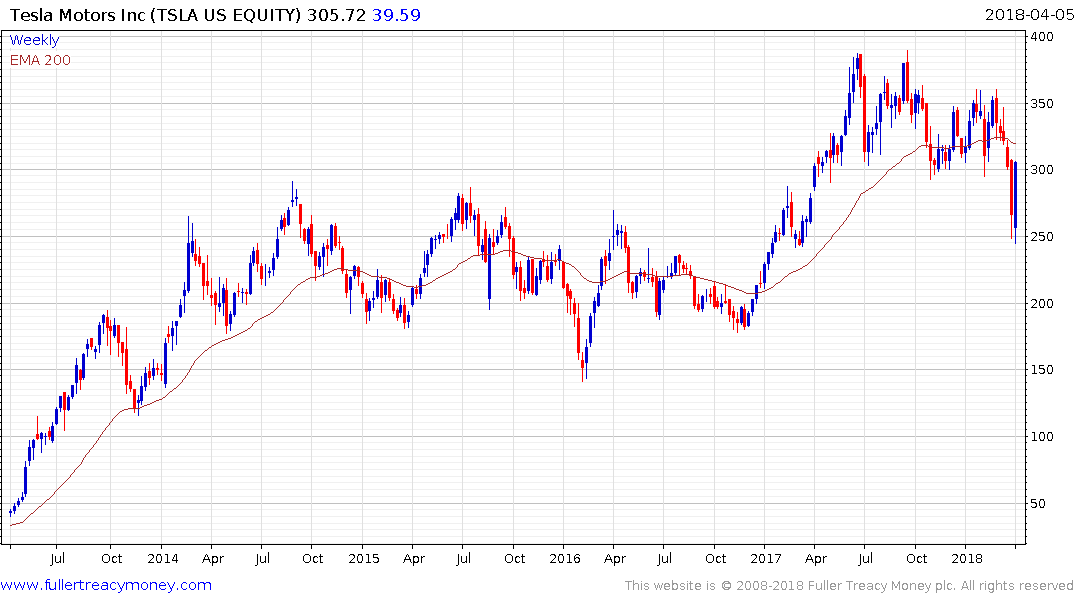Click the 200 price axis label
Image resolution: width=1075 pixels, height=600 pixels.
(1042, 303)
